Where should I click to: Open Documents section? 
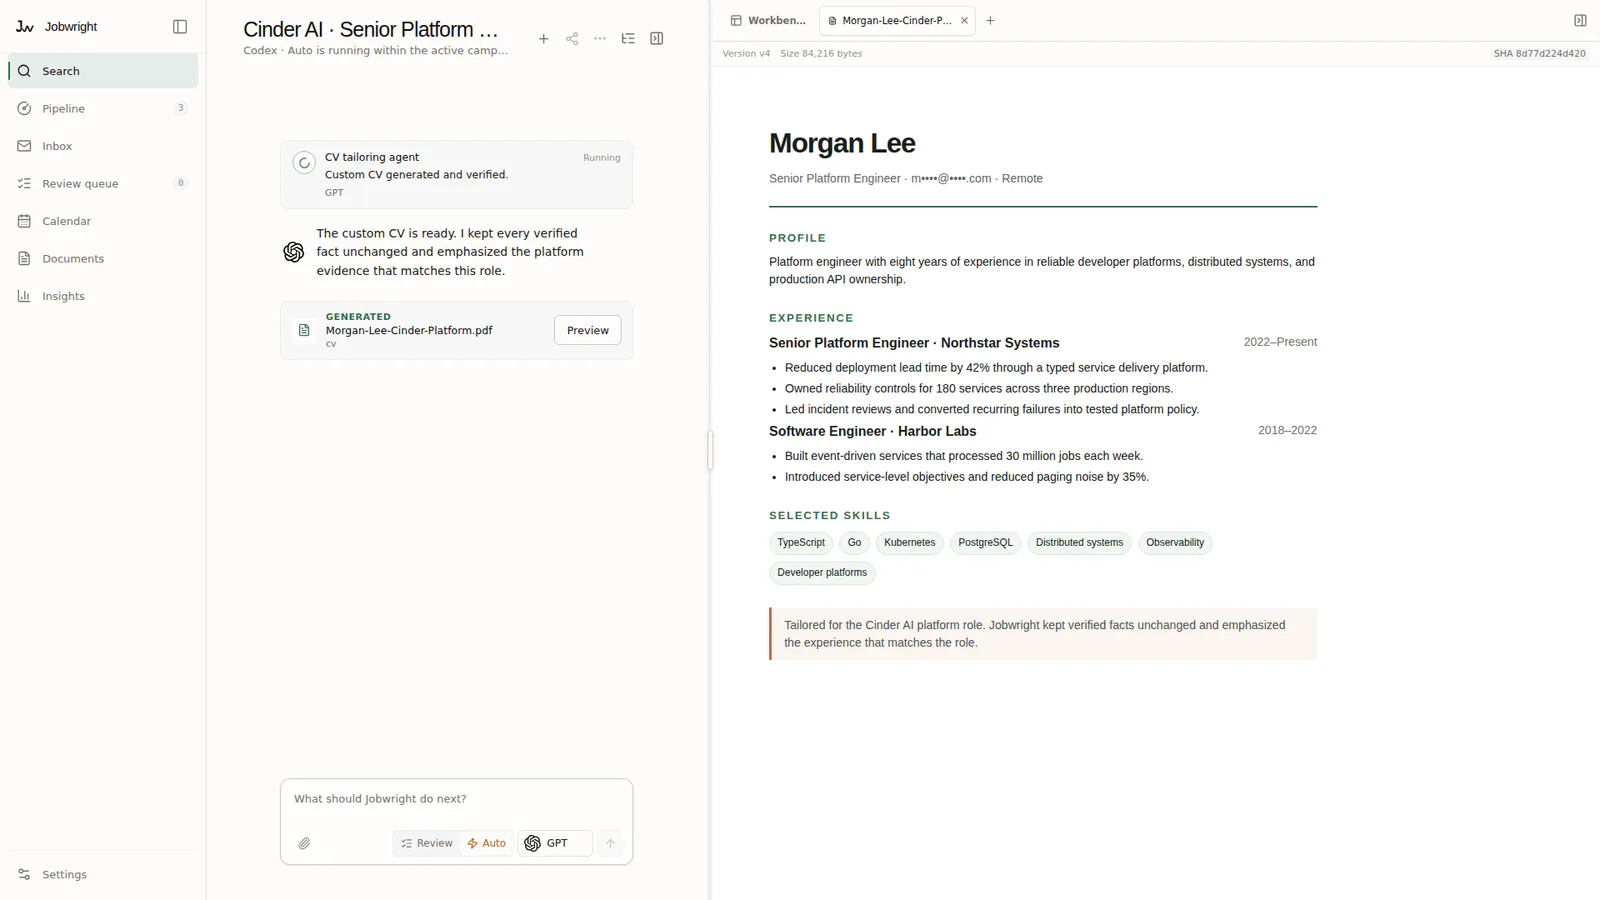[x=103, y=258]
